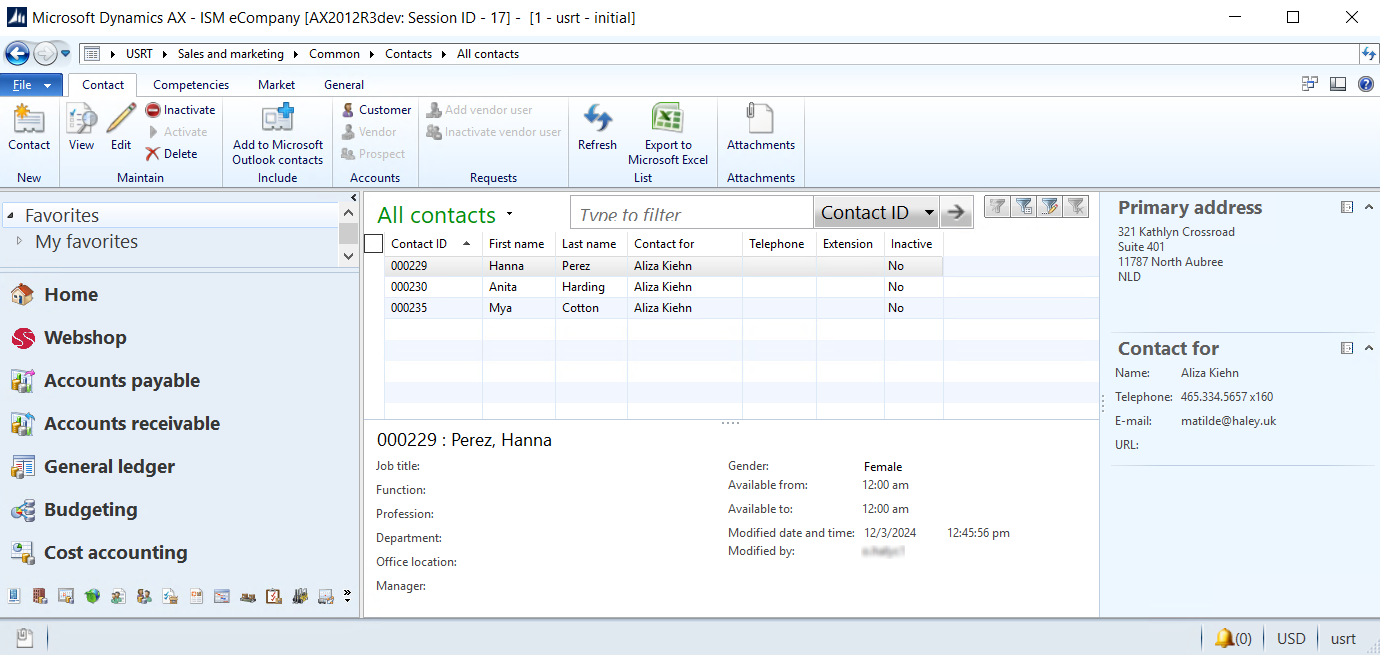The width and height of the screenshot is (1380, 655).
Task: Sort by the Last name column header
Action: (x=591, y=243)
